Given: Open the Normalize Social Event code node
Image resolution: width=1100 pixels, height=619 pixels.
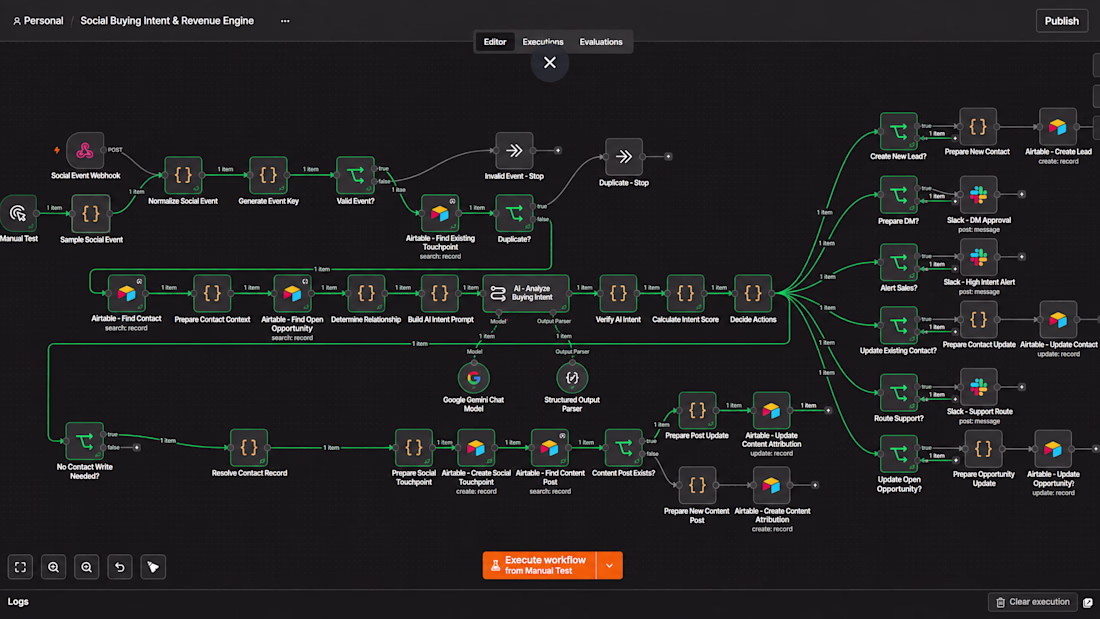Looking at the screenshot, I should click(183, 175).
